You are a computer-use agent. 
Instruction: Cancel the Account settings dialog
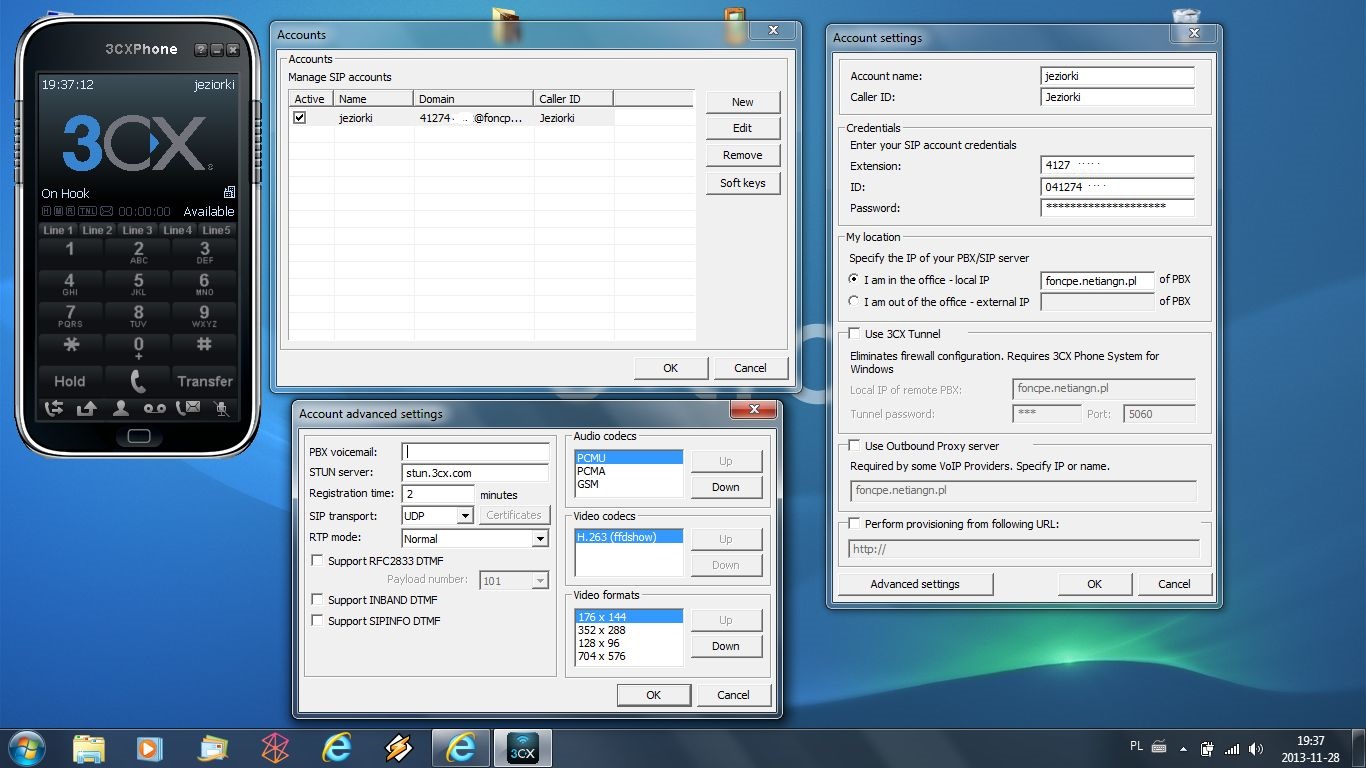(x=1174, y=584)
